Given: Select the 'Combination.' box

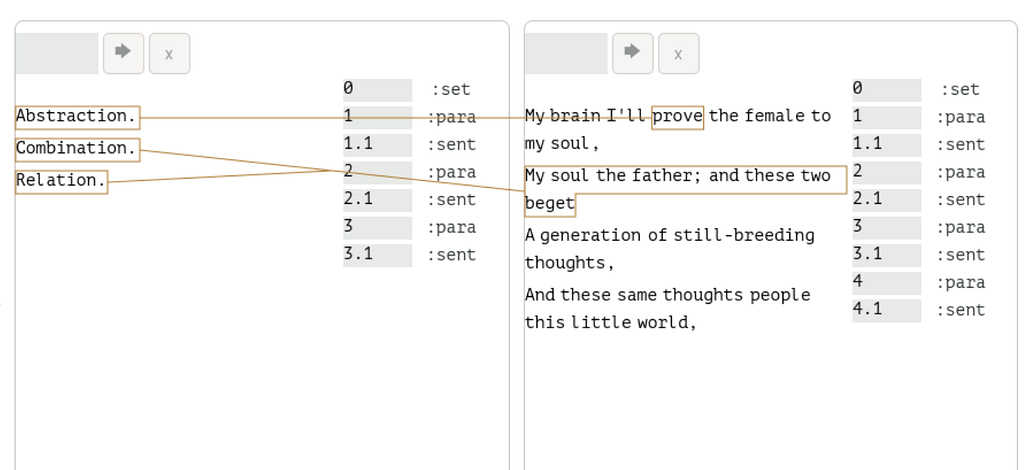Looking at the screenshot, I should coord(77,149).
